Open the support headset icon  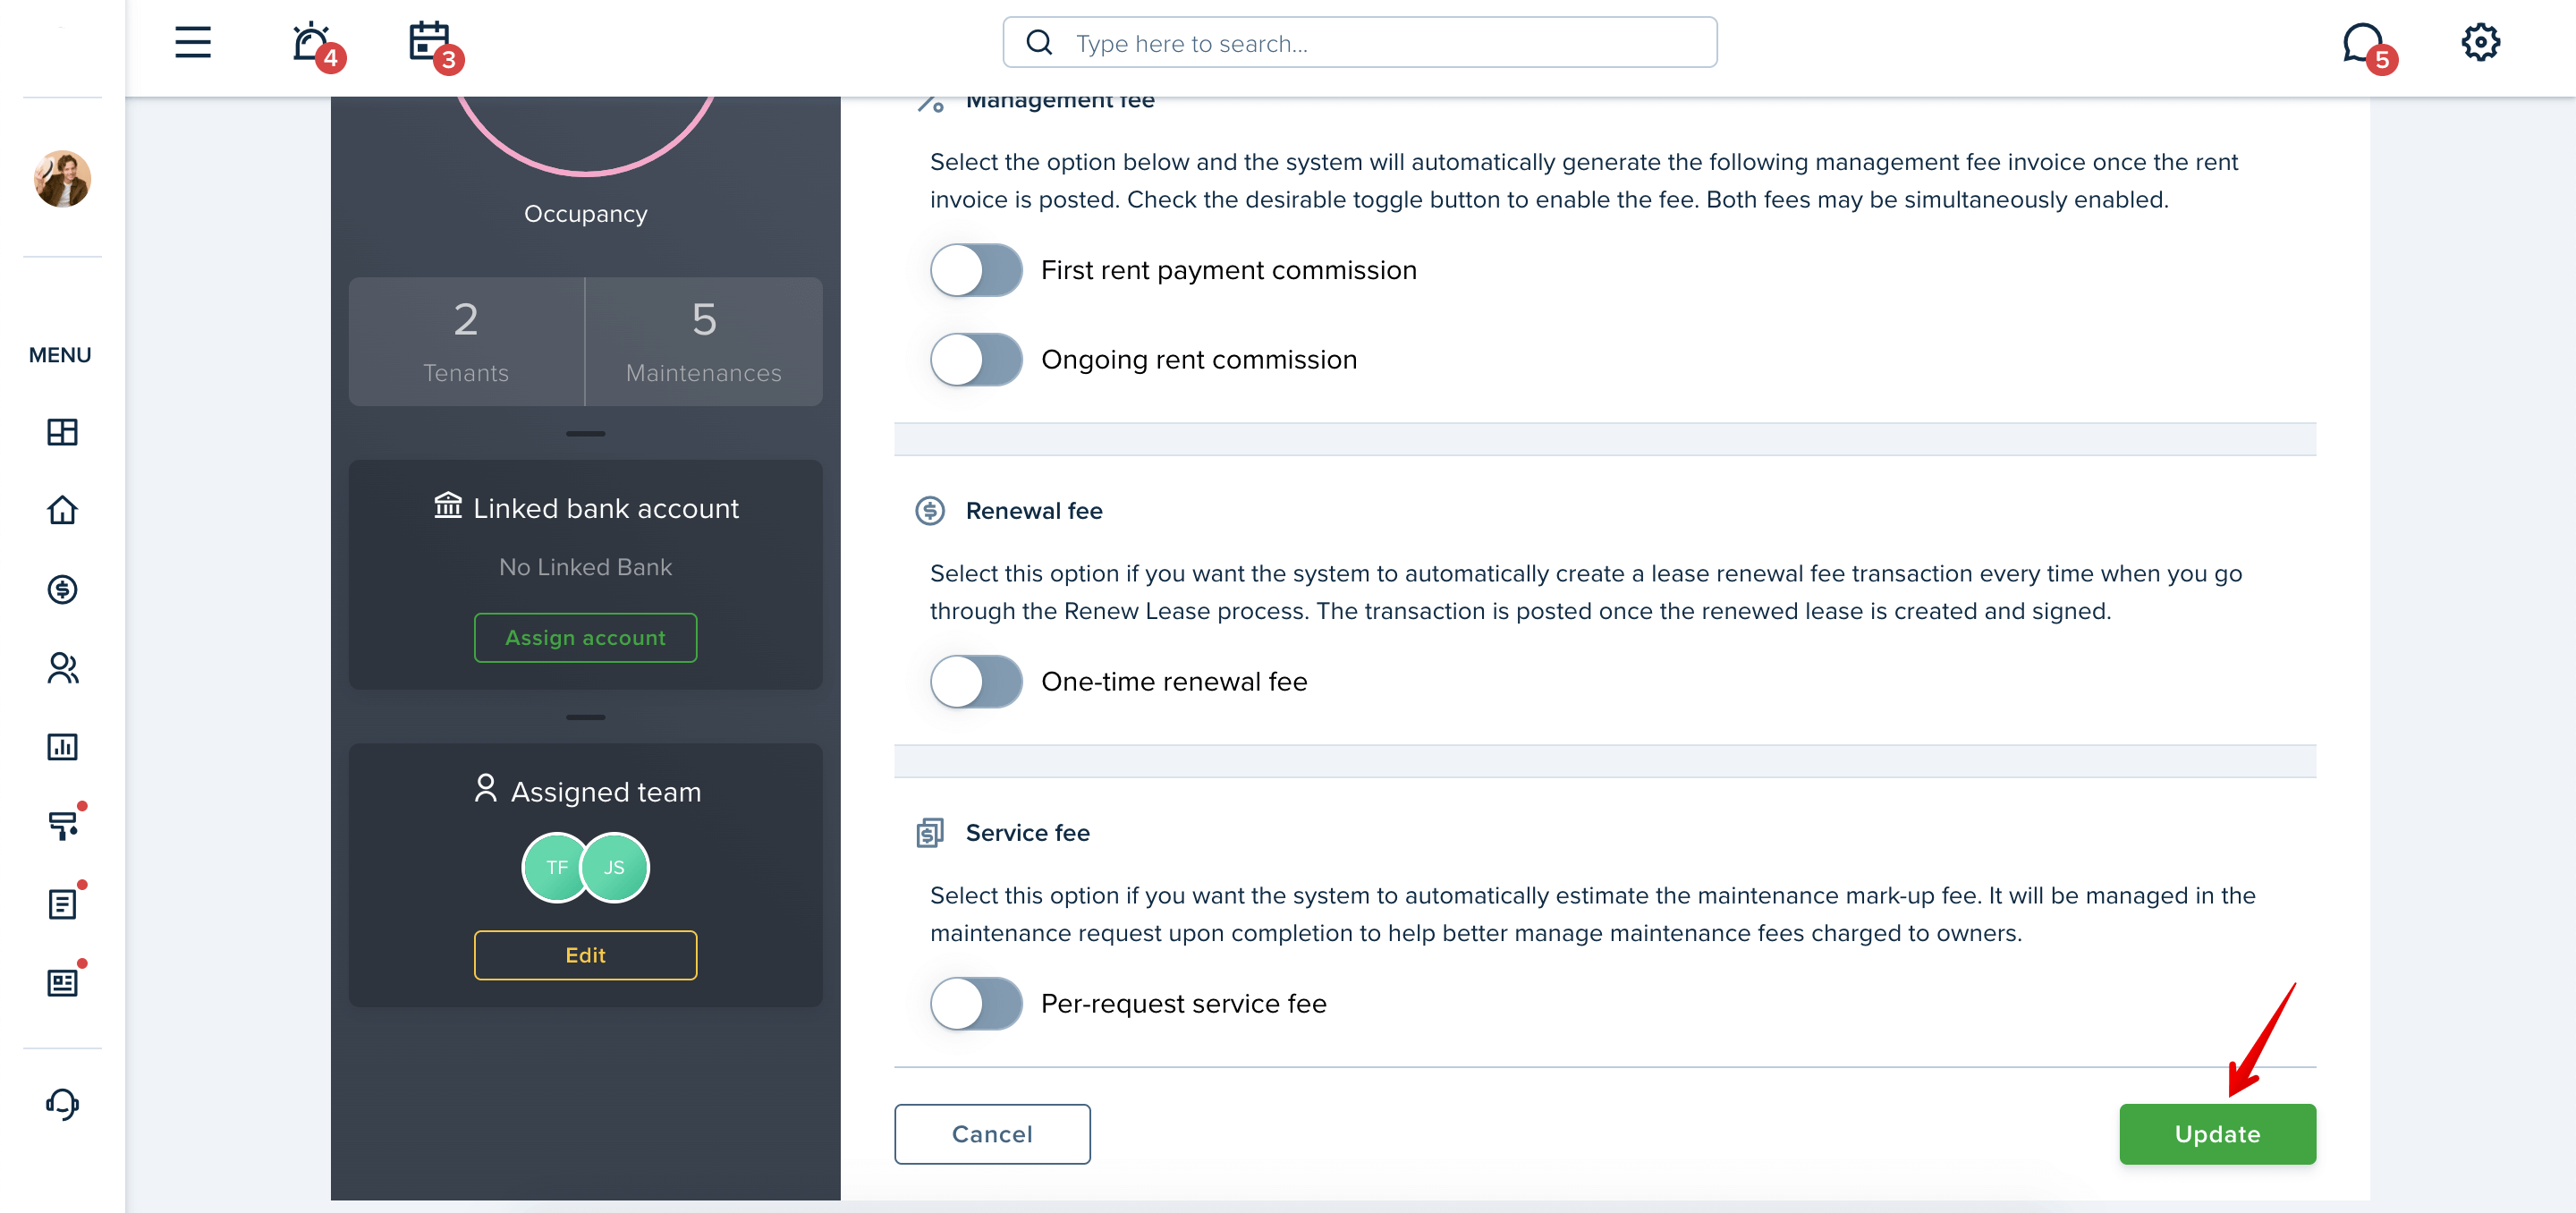(x=62, y=1104)
